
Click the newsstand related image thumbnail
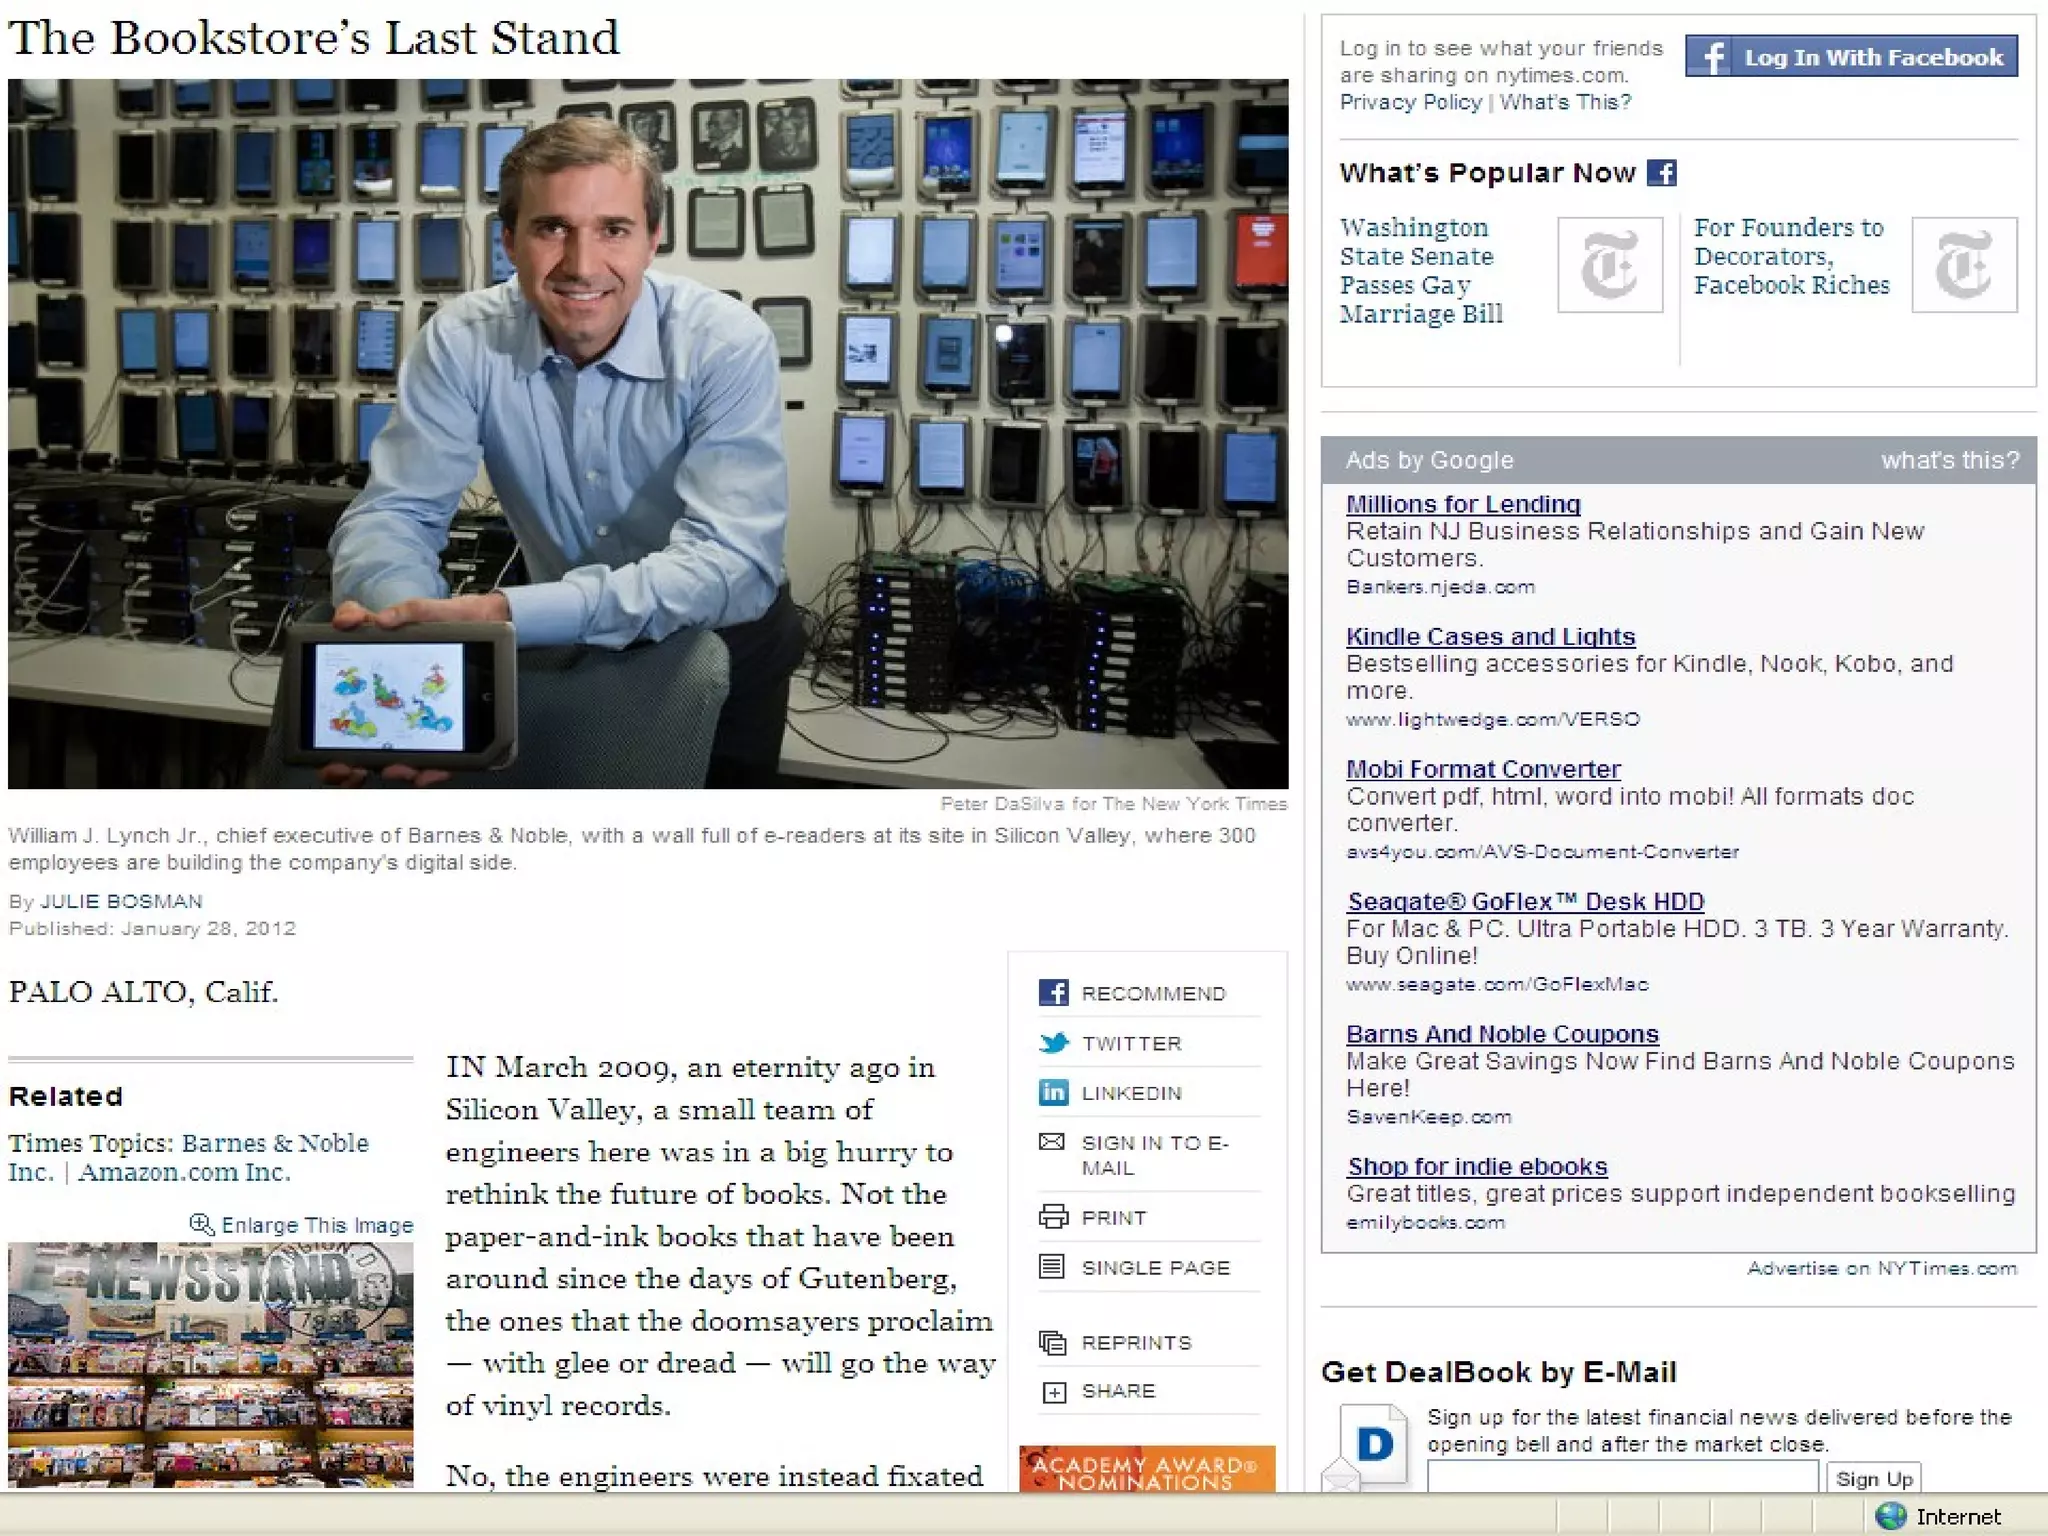[210, 1364]
